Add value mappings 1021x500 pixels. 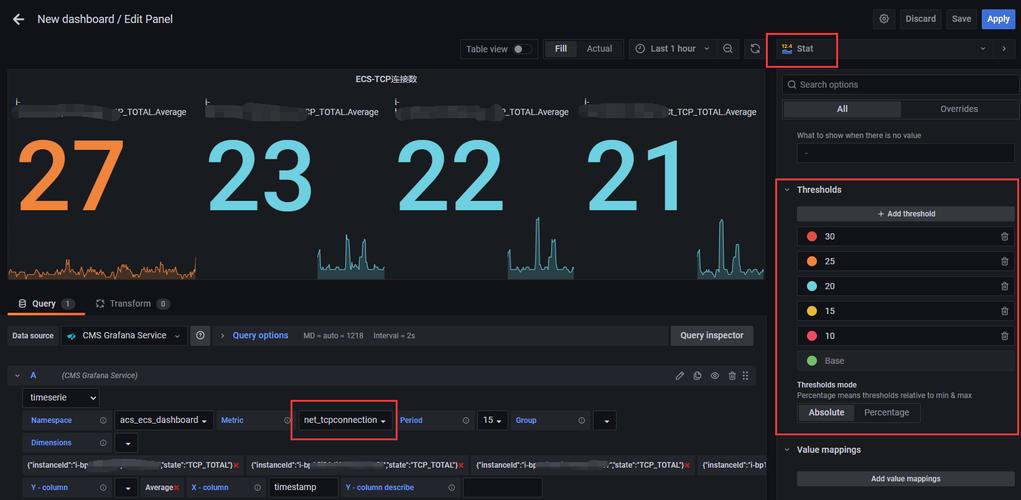pyautogui.click(x=906, y=479)
